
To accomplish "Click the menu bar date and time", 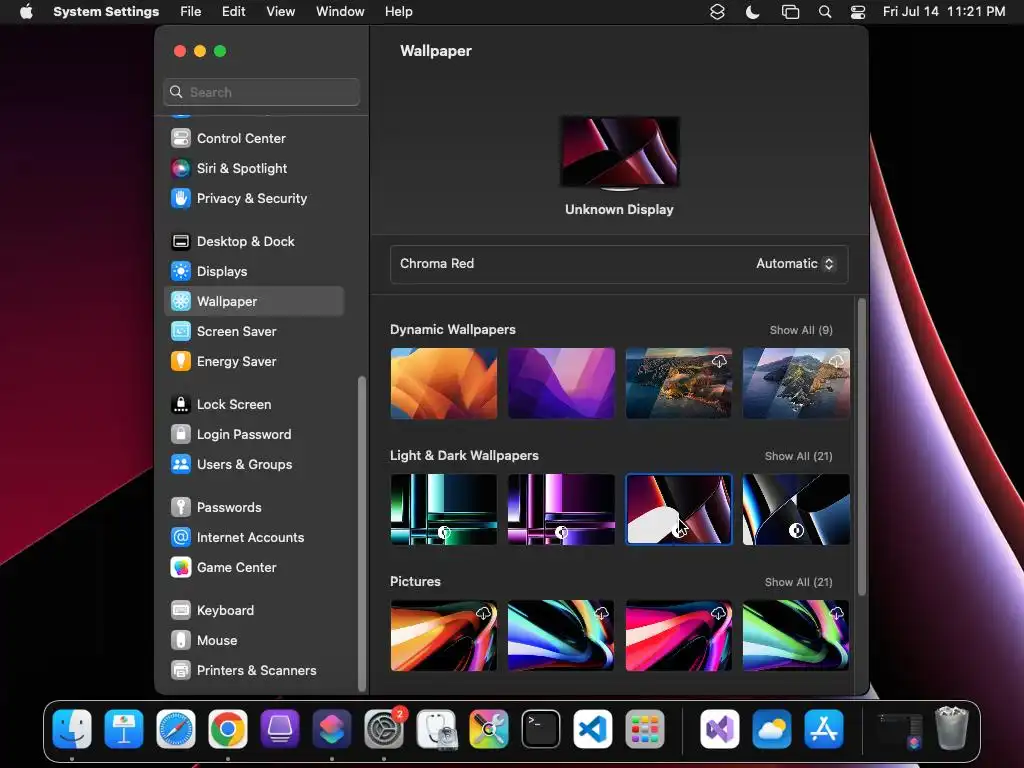I will [x=944, y=12].
